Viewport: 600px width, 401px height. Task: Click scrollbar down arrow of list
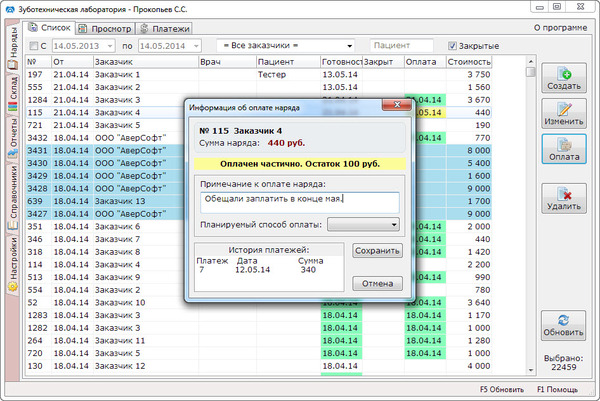pyautogui.click(x=530, y=370)
